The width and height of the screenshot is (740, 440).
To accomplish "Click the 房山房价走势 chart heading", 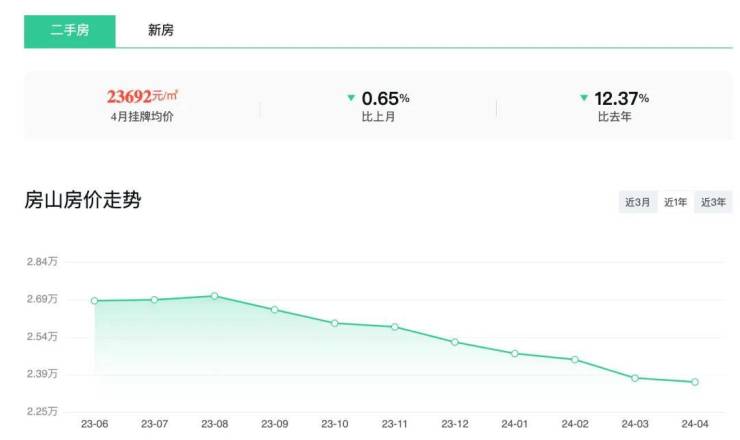I will coord(83,201).
